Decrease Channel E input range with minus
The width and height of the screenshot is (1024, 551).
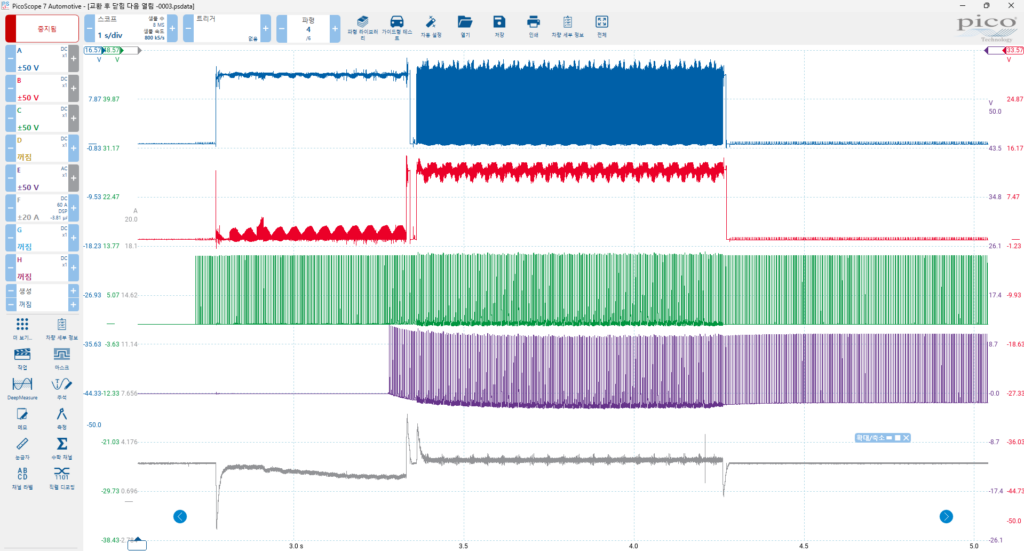point(10,178)
